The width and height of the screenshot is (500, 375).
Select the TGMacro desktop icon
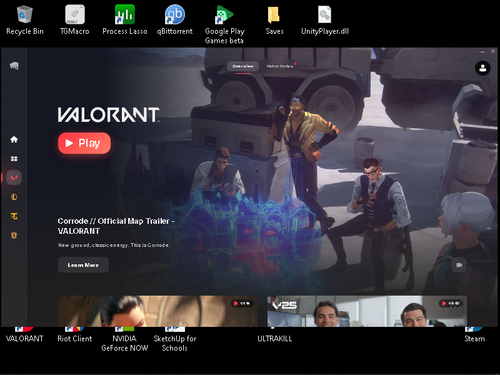(x=75, y=20)
